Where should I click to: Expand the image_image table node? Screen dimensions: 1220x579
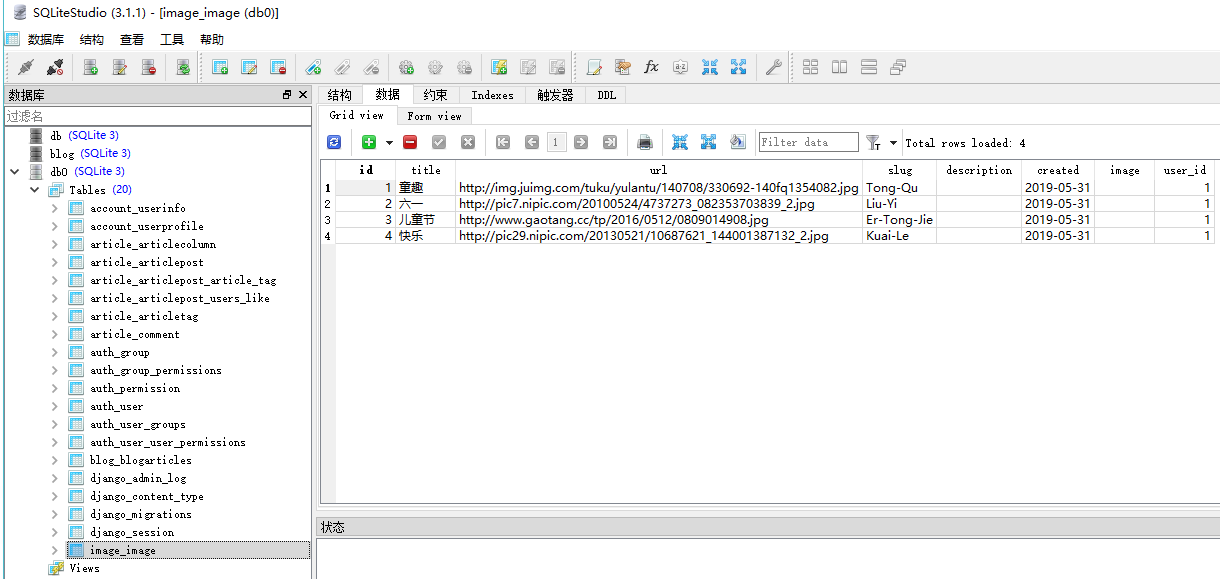coord(55,550)
